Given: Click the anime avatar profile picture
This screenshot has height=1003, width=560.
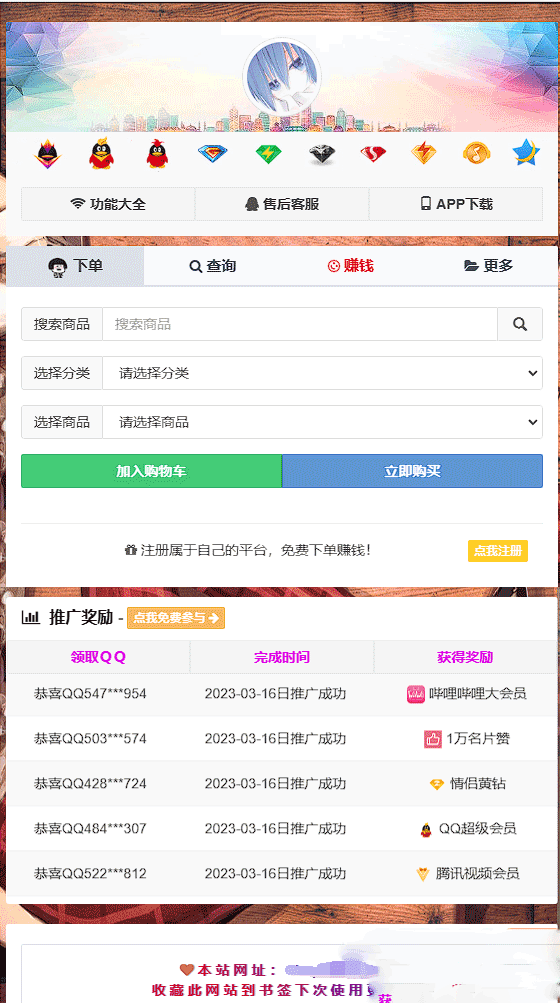Looking at the screenshot, I should tap(282, 77).
